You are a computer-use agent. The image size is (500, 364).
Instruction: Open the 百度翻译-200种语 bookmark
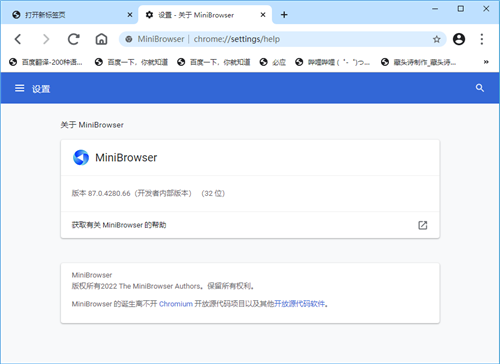[46, 62]
